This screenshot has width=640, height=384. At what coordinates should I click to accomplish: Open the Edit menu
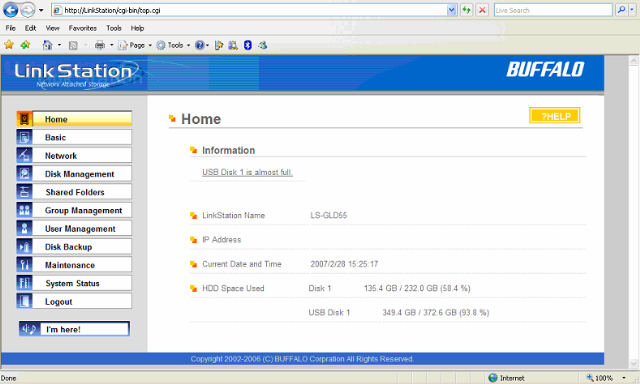click(30, 28)
